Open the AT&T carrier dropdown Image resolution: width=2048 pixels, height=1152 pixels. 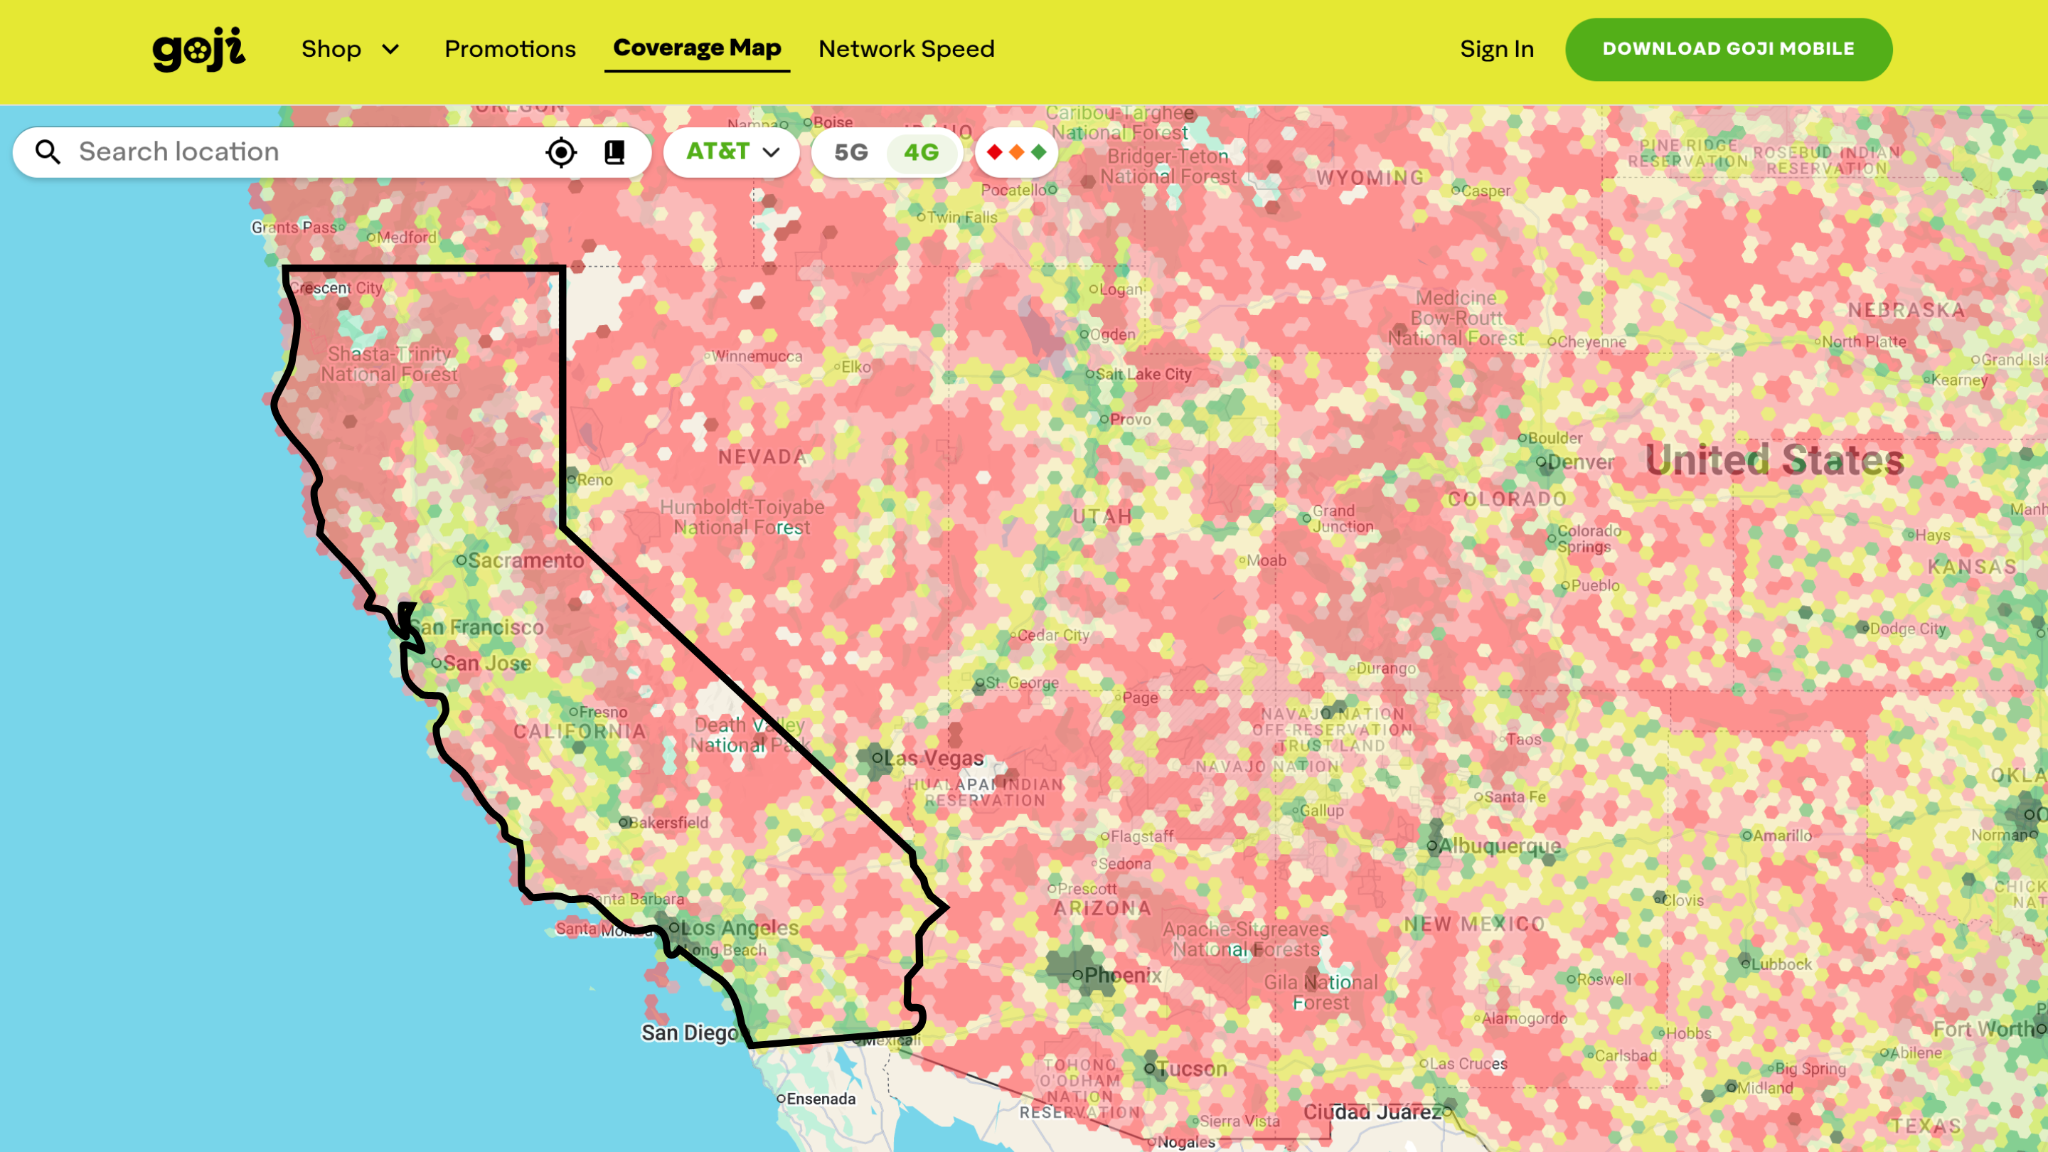click(731, 152)
